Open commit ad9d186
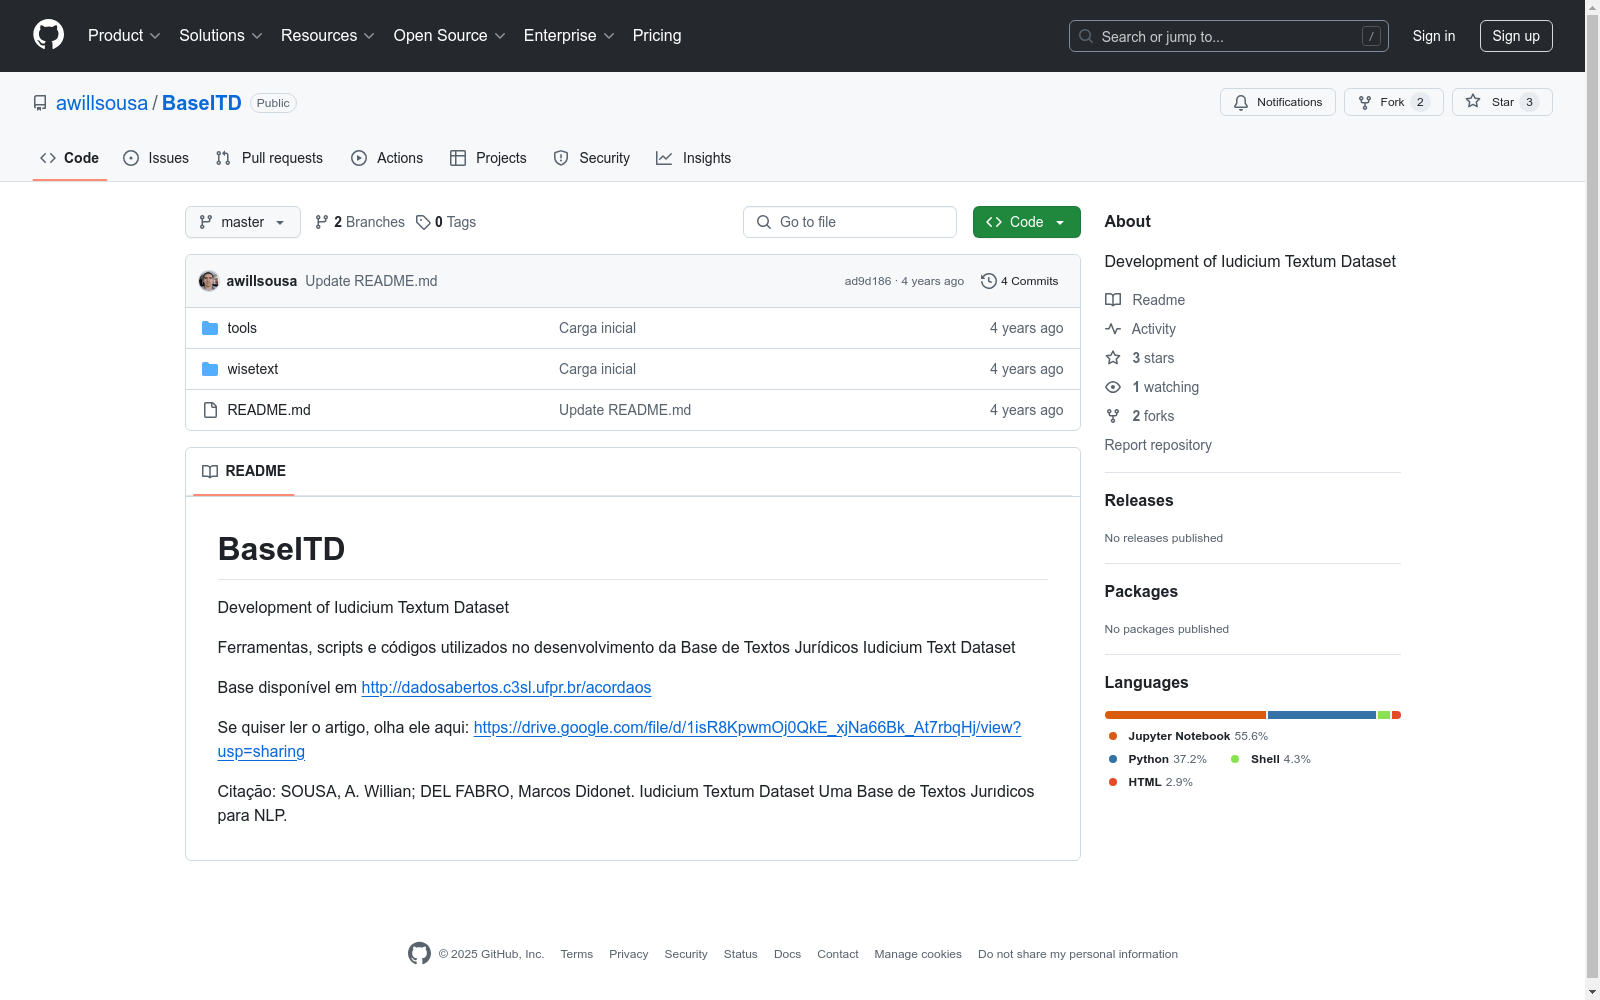 [867, 281]
